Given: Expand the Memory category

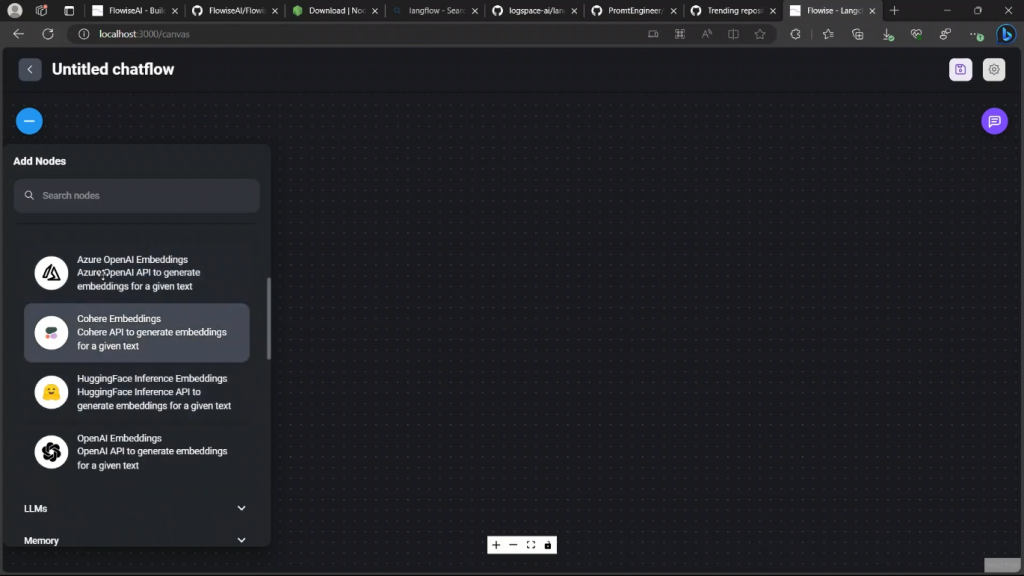Looking at the screenshot, I should [x=135, y=540].
